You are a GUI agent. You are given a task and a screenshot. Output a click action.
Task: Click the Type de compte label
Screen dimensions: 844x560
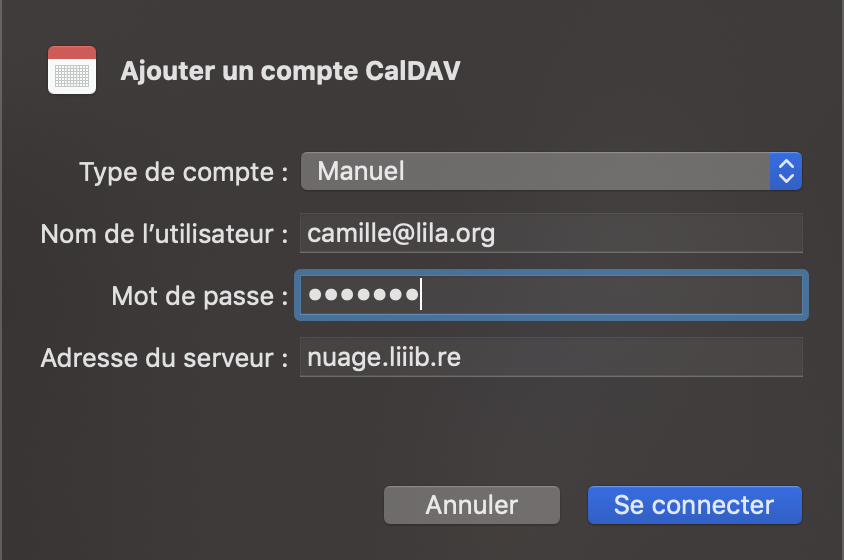(184, 172)
